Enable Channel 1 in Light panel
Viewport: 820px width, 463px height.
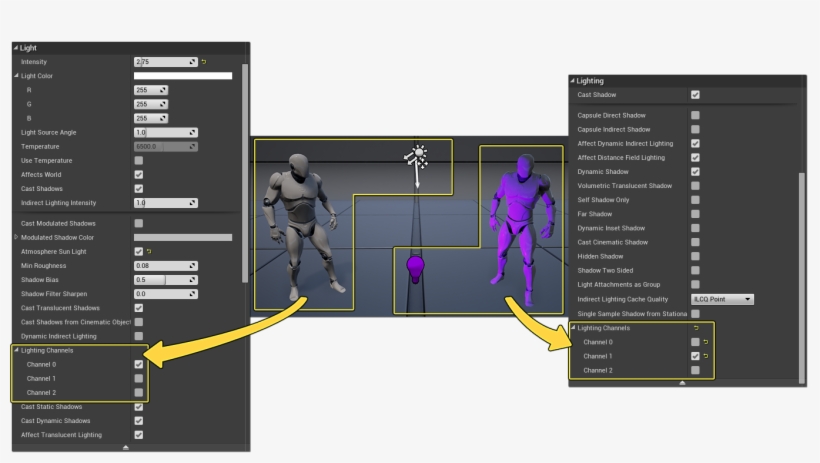click(139, 379)
